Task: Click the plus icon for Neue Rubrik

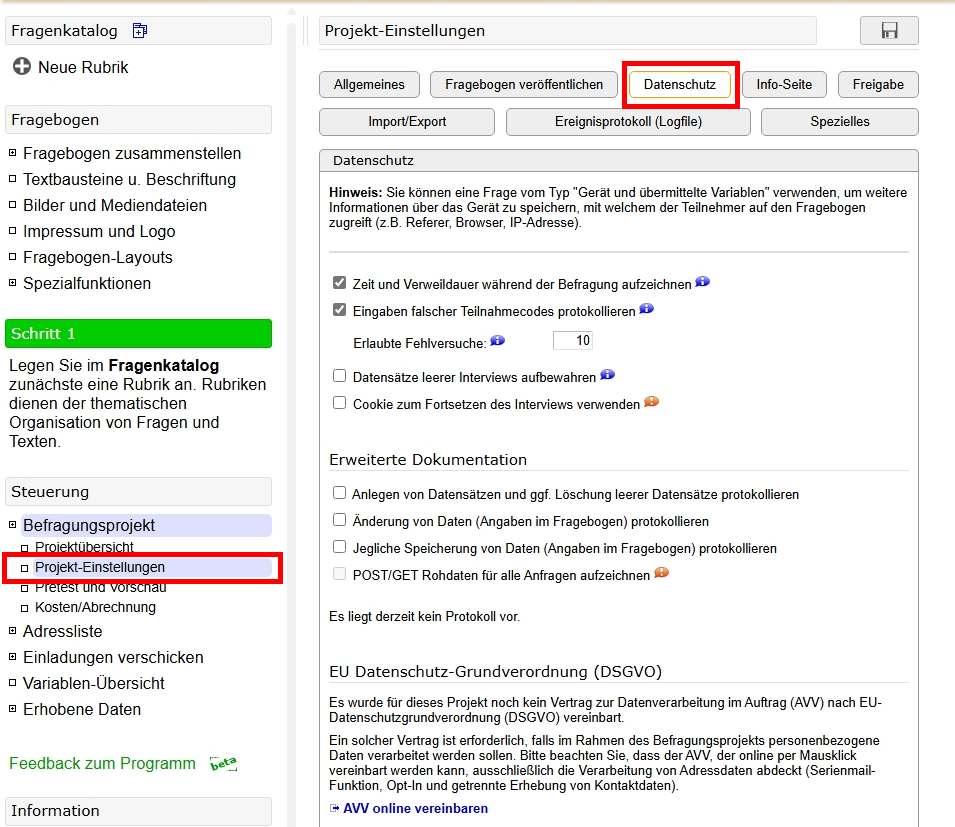Action: tap(20, 67)
